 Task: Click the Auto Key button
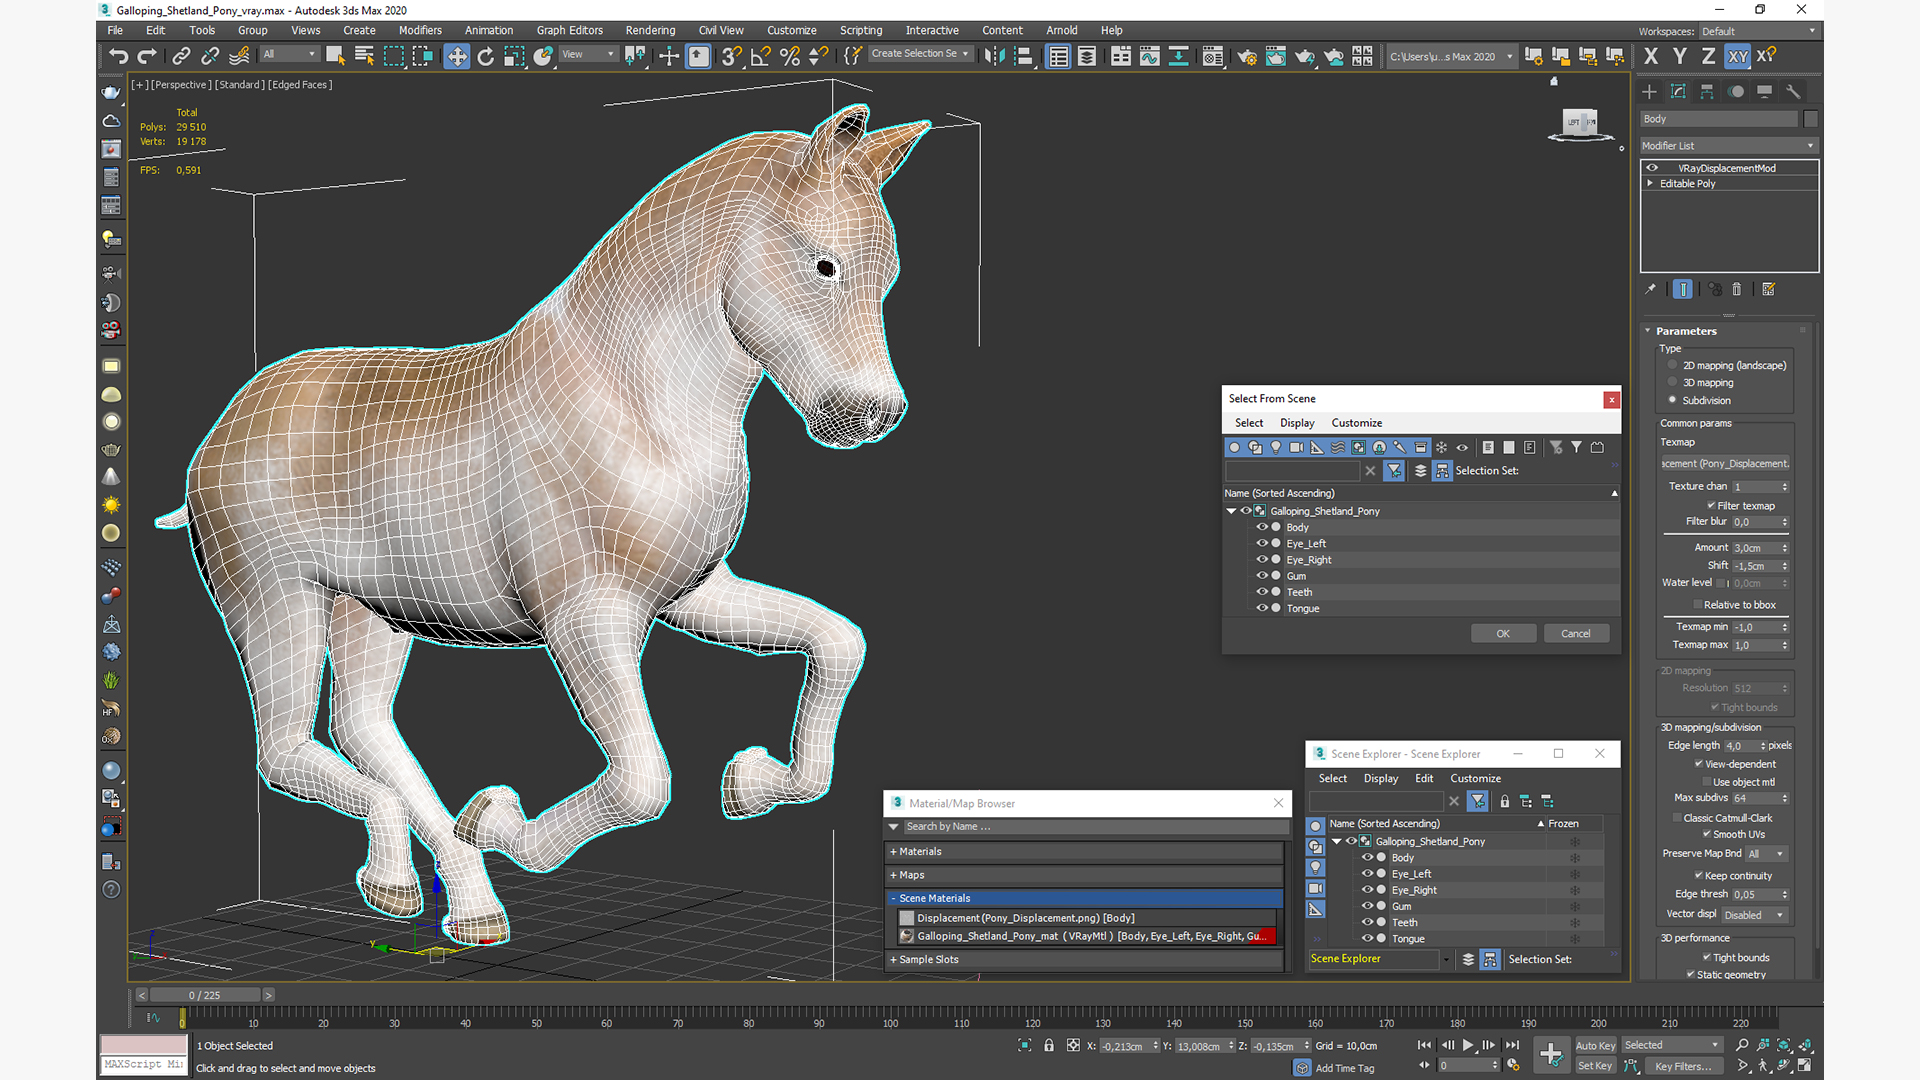pos(1595,1046)
